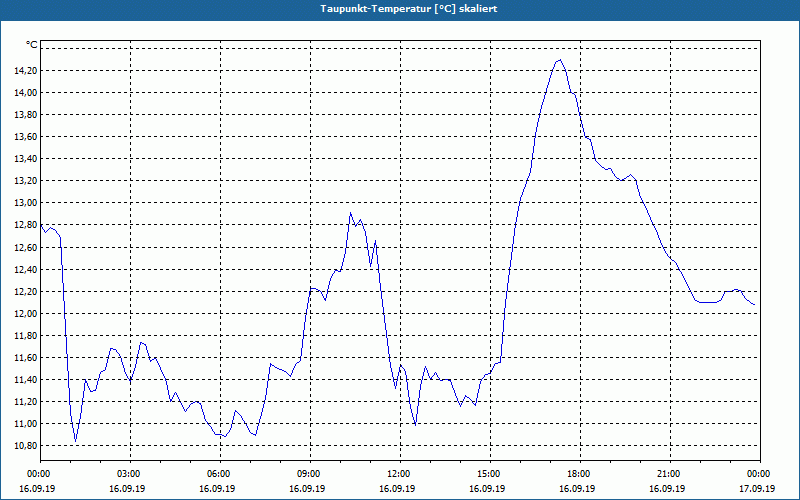Viewport: 800px width, 500px height.
Task: Click the y-axis value 13,00
Action: (x=27, y=203)
